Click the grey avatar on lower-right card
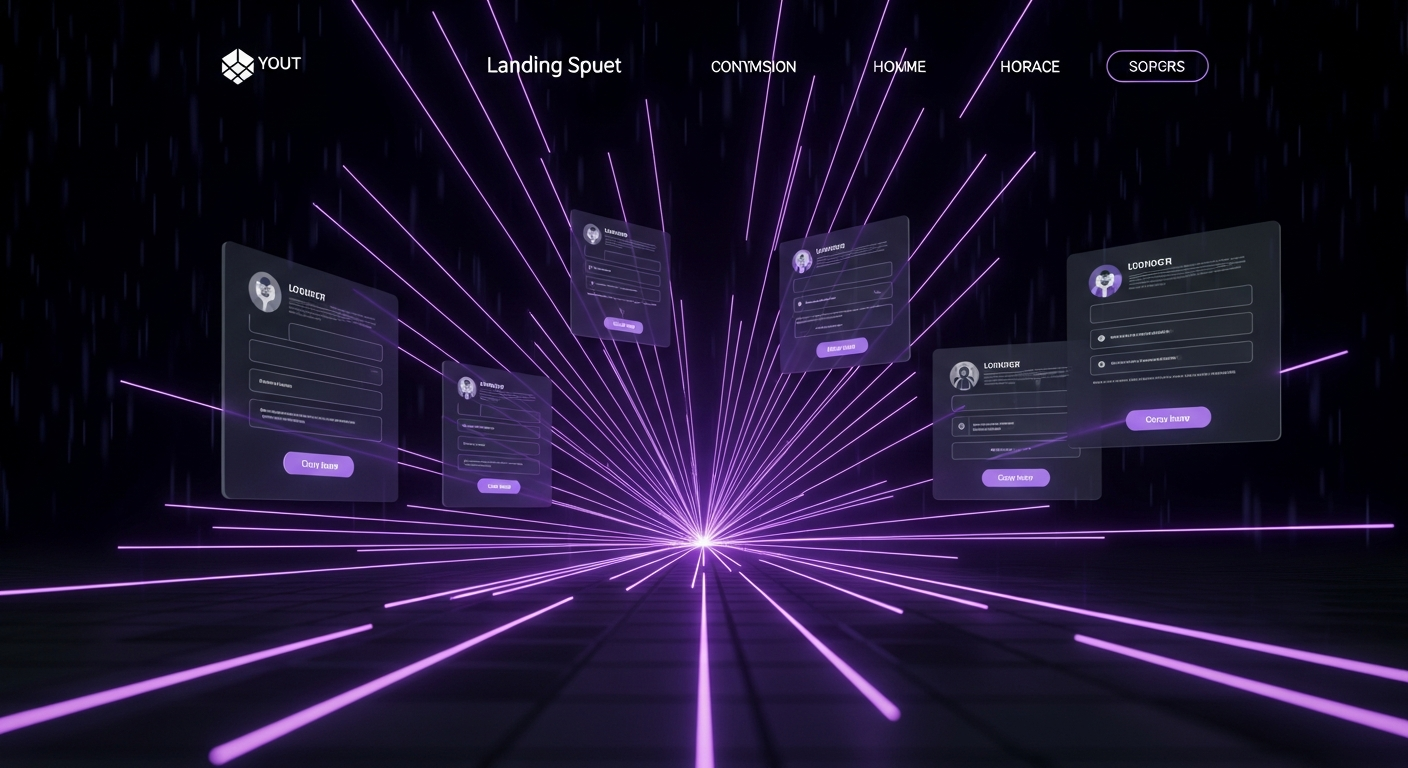Viewport: 1408px width, 768px height. 965,375
